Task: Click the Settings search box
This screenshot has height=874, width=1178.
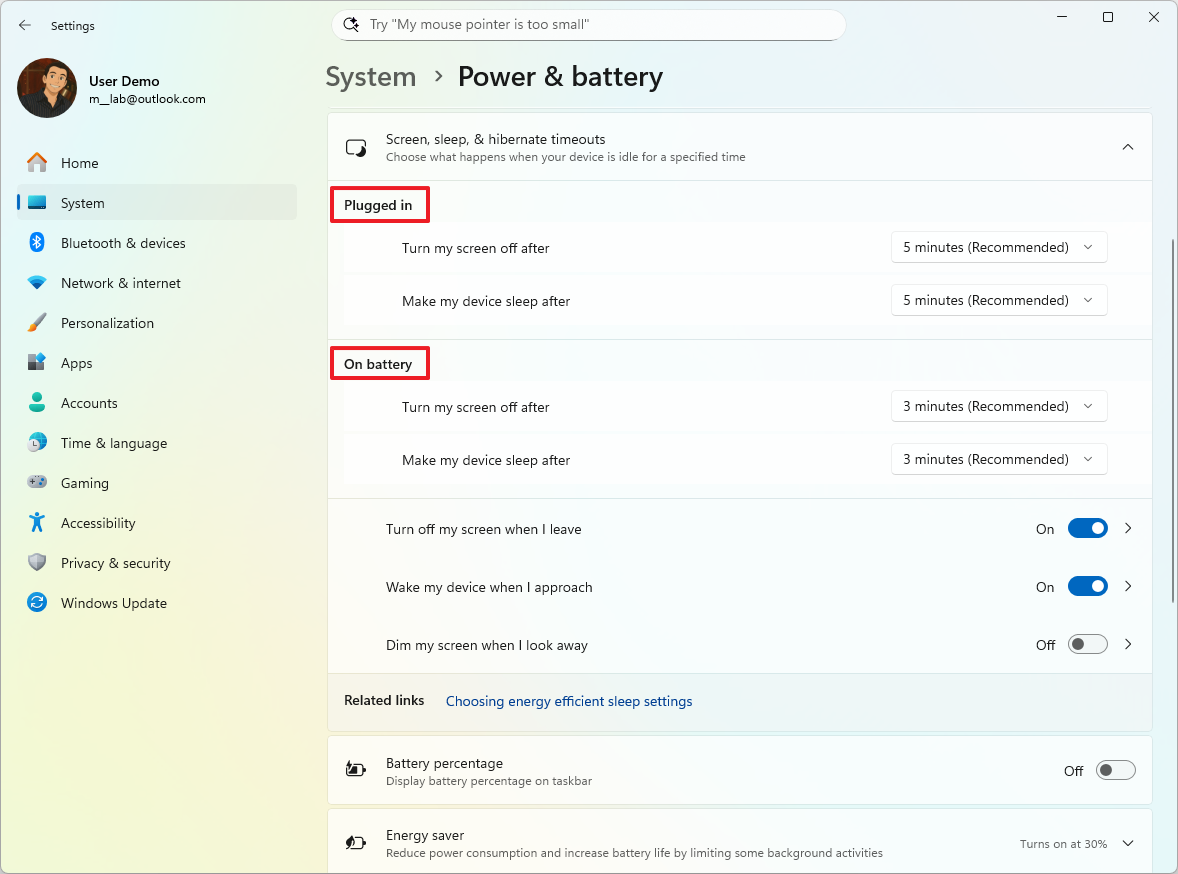Action: tap(588, 24)
